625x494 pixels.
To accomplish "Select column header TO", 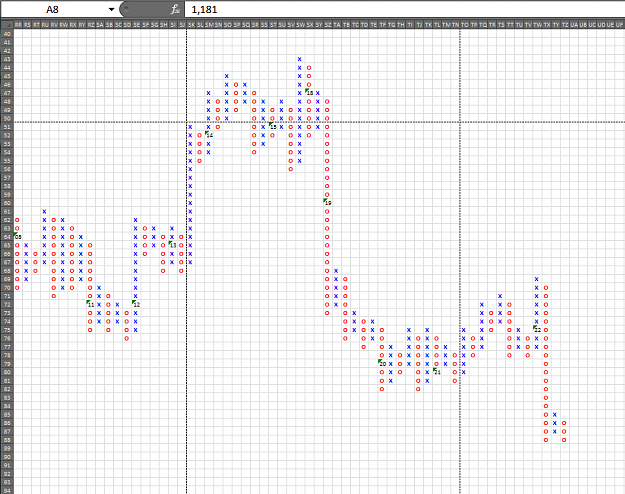I will (x=464, y=25).
